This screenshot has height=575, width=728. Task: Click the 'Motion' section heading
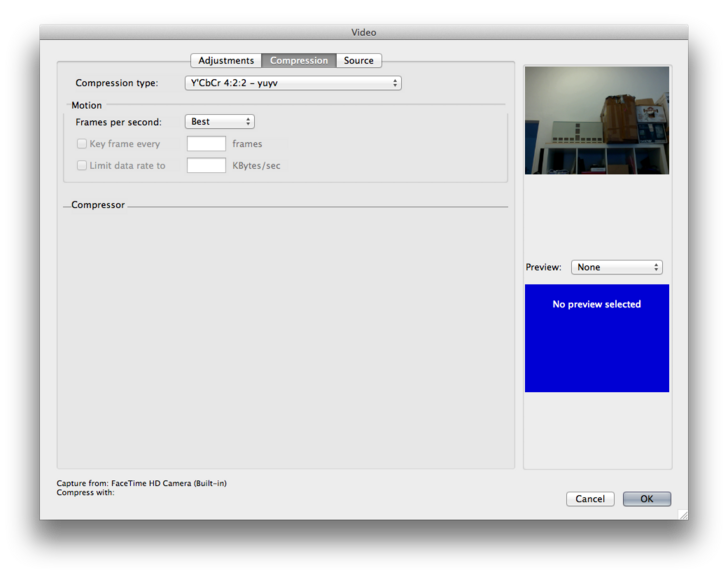86,105
